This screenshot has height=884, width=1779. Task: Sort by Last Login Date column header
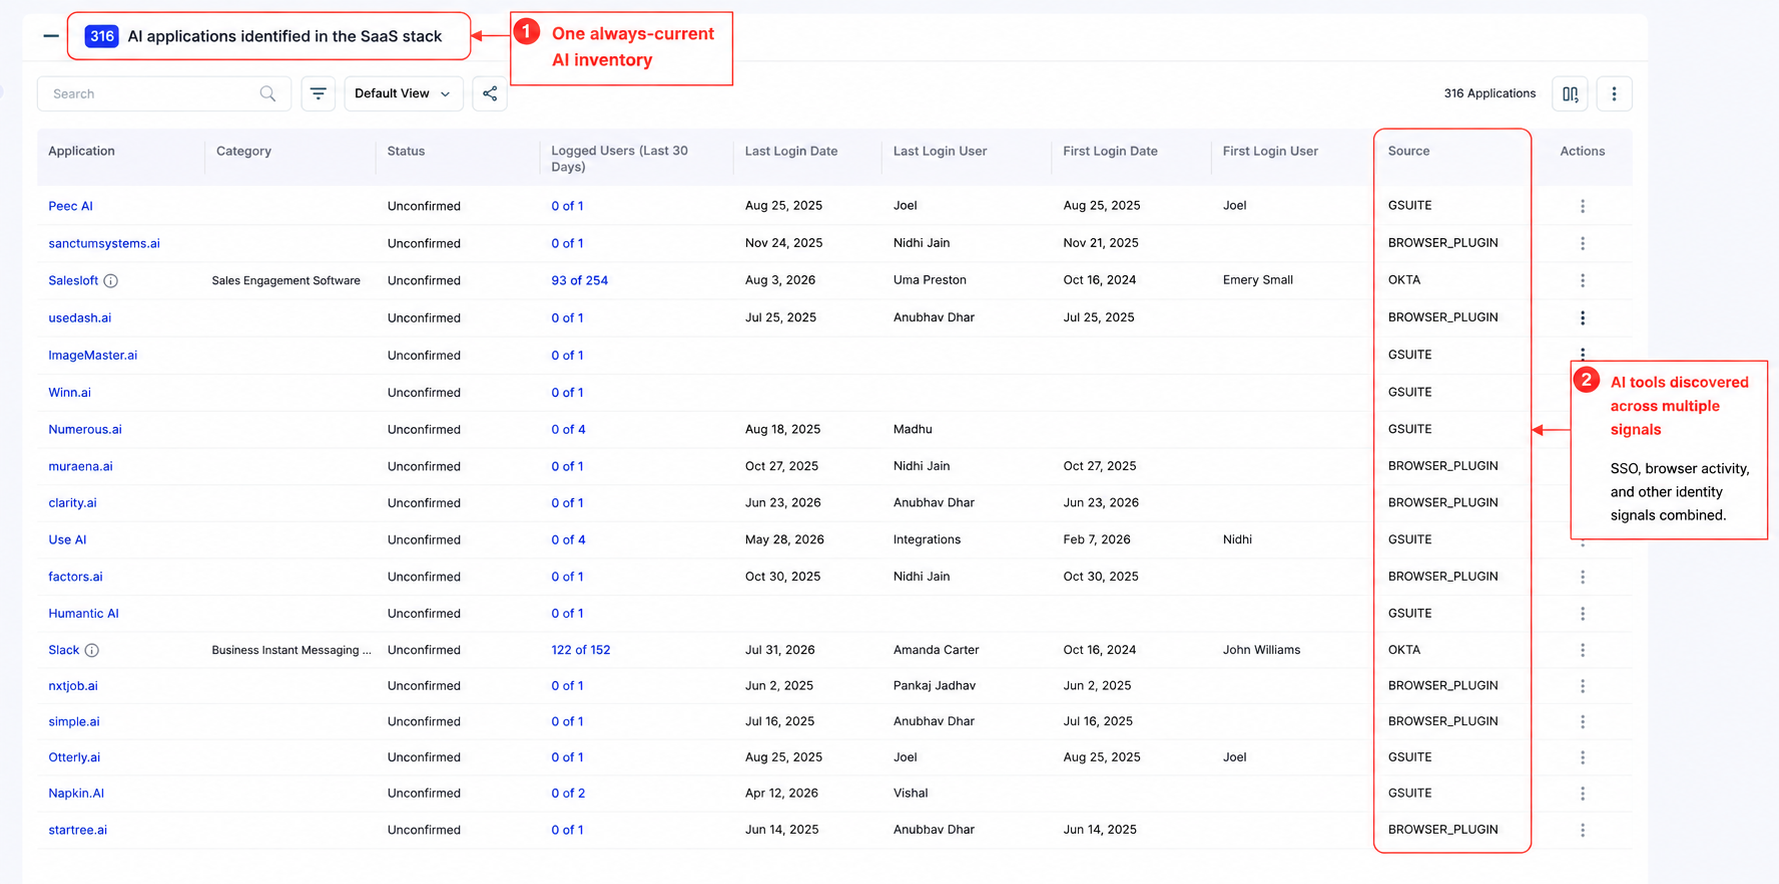point(791,151)
